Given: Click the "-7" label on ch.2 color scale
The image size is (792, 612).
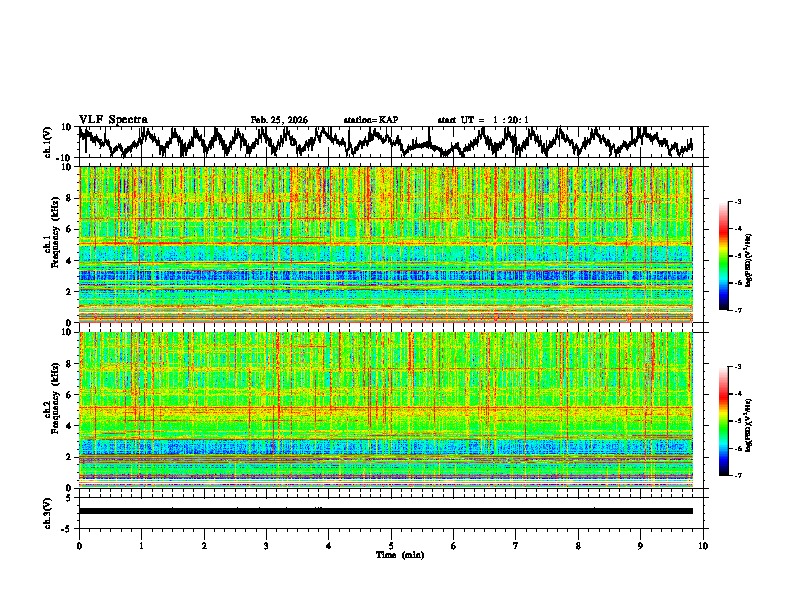Looking at the screenshot, I should tap(737, 475).
